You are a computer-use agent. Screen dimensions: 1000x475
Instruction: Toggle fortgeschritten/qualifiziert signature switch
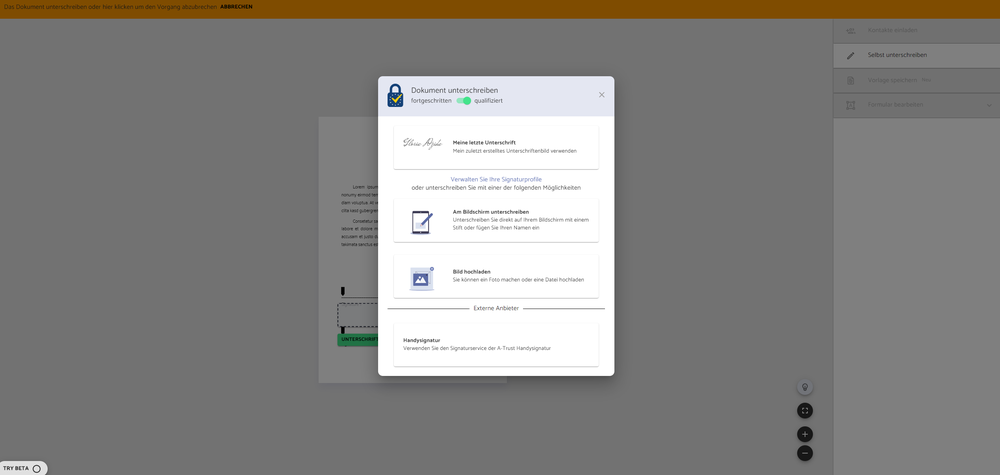coord(464,101)
